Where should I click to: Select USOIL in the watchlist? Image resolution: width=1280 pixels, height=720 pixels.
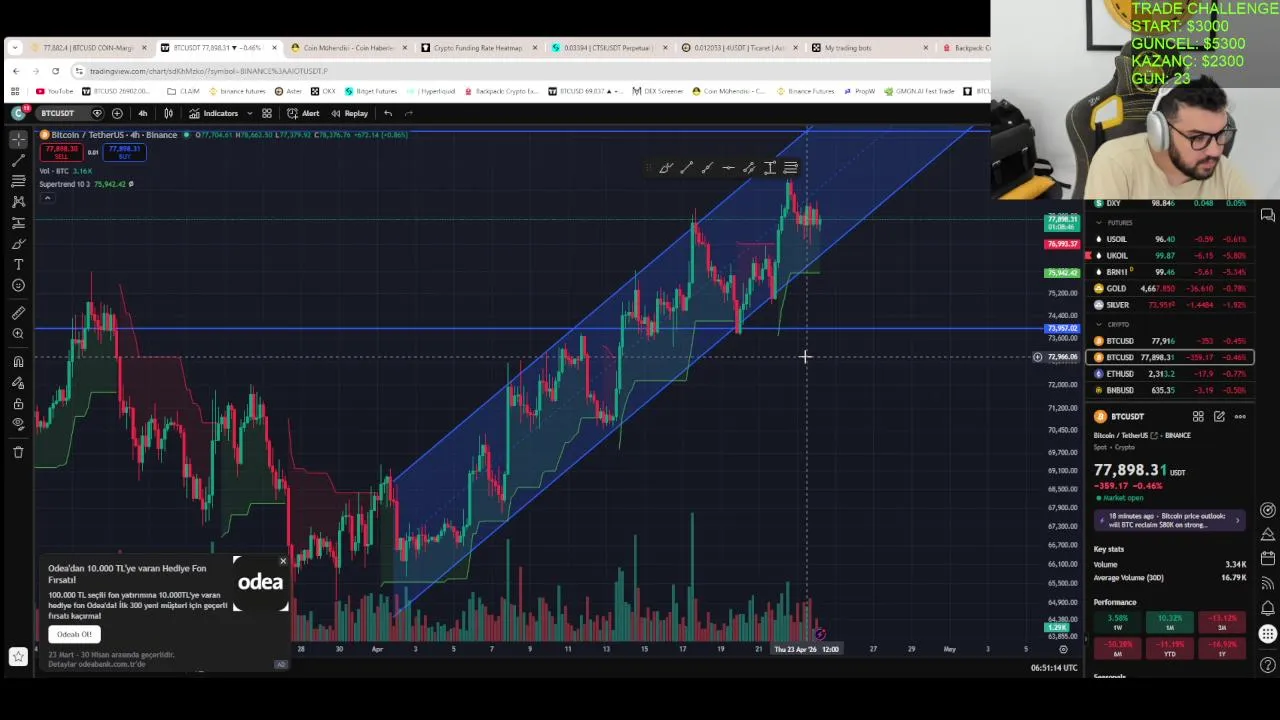pos(1171,239)
